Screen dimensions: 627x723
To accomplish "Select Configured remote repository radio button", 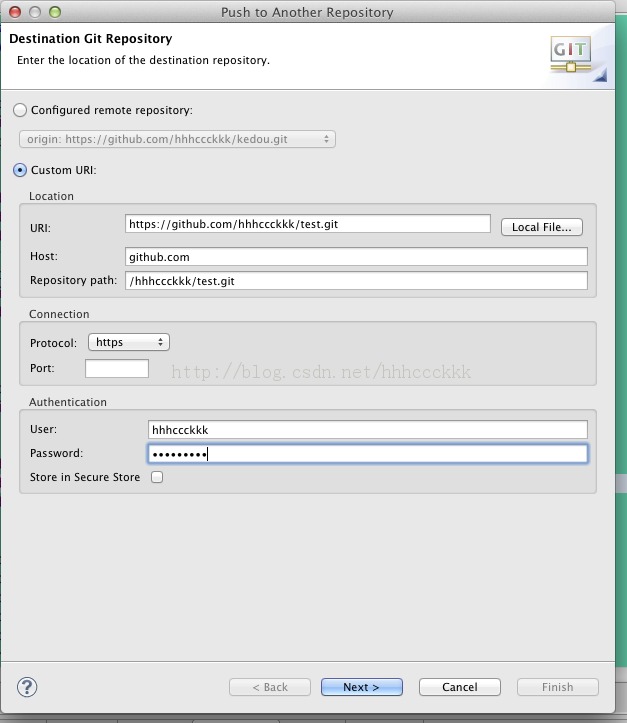I will 20,110.
